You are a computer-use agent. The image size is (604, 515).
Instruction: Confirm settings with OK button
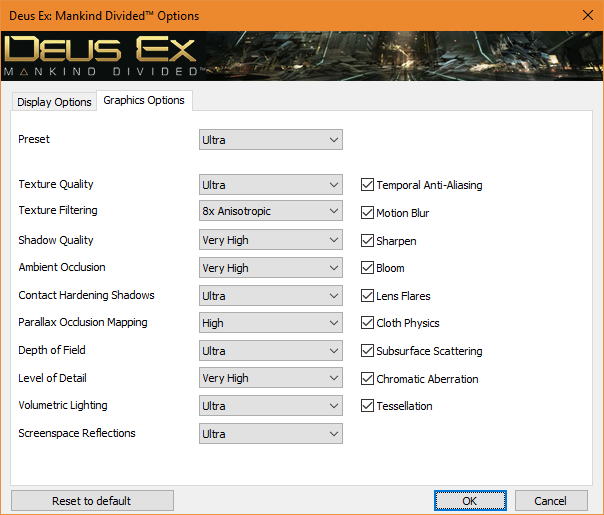(x=470, y=501)
